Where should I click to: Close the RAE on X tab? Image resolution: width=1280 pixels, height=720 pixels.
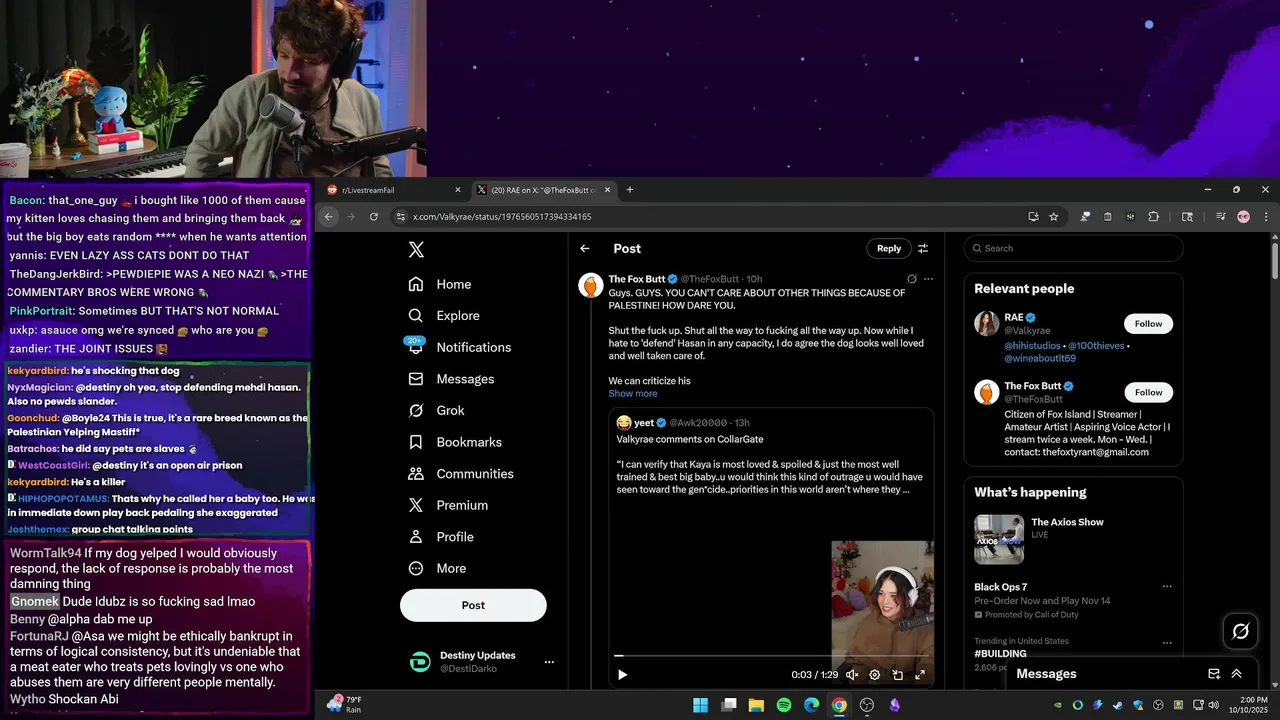[x=607, y=190]
